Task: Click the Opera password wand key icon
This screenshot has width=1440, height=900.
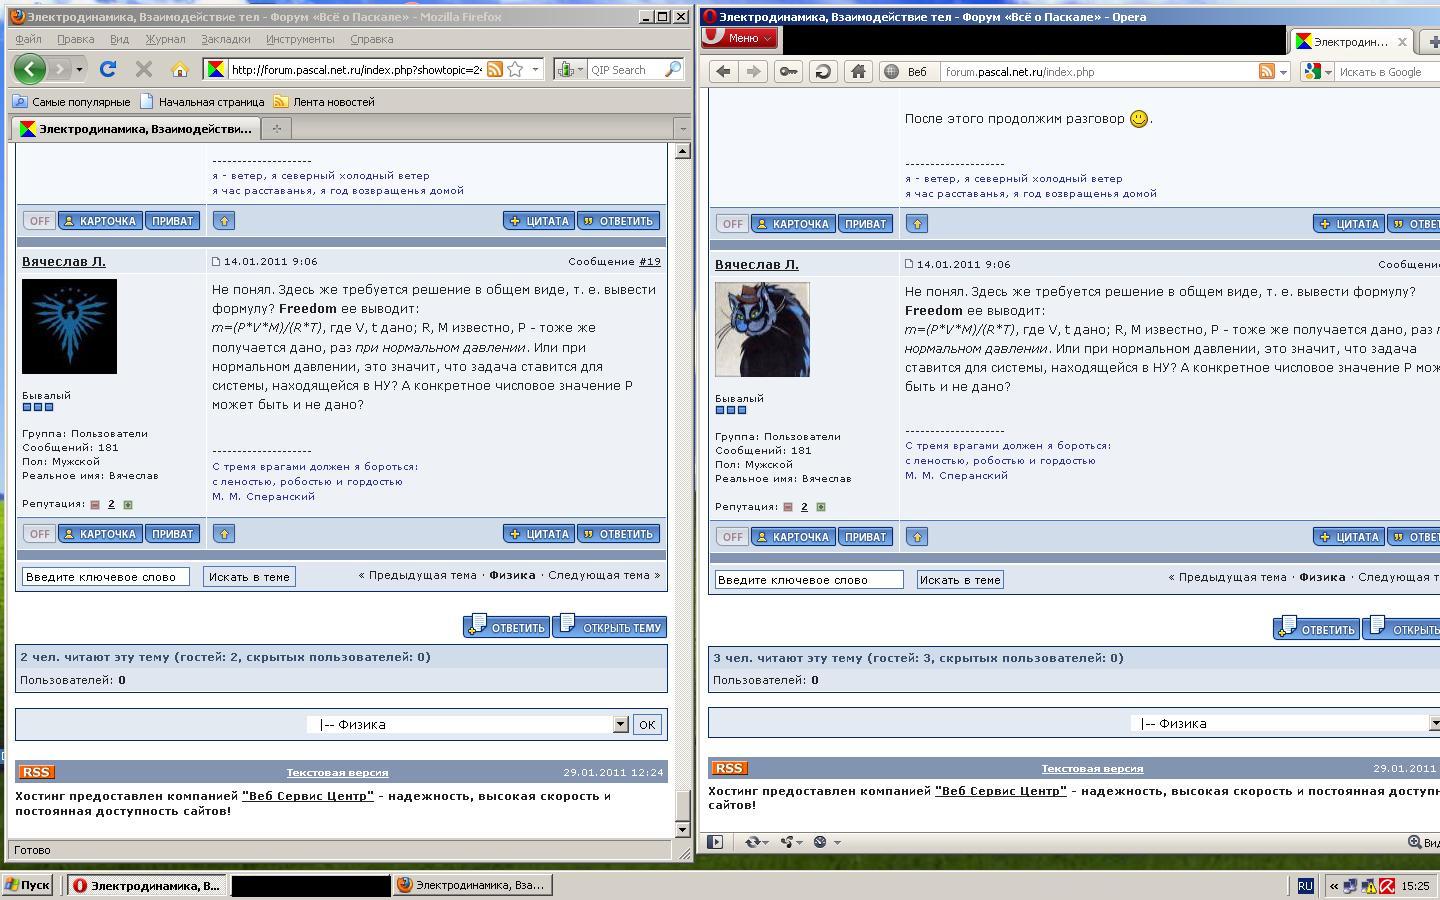Action: [x=788, y=71]
